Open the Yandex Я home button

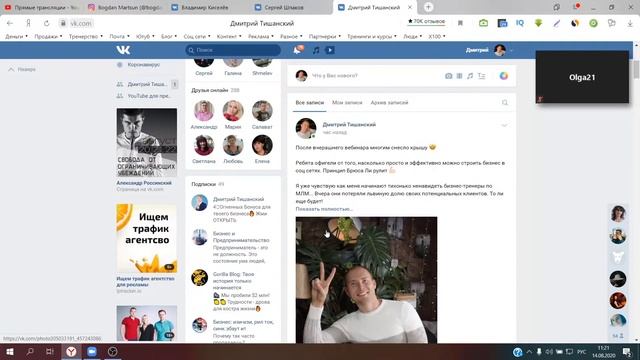(28, 23)
